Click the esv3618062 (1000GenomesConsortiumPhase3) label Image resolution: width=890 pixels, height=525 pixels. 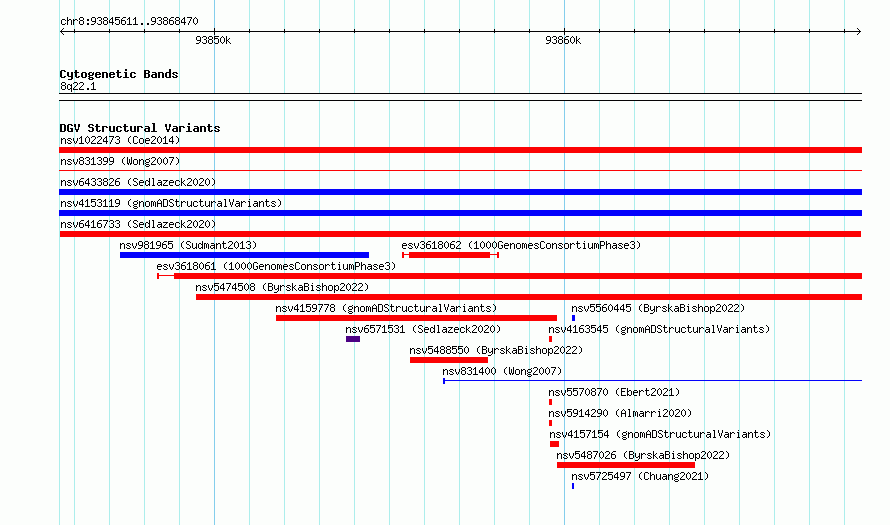[521, 245]
